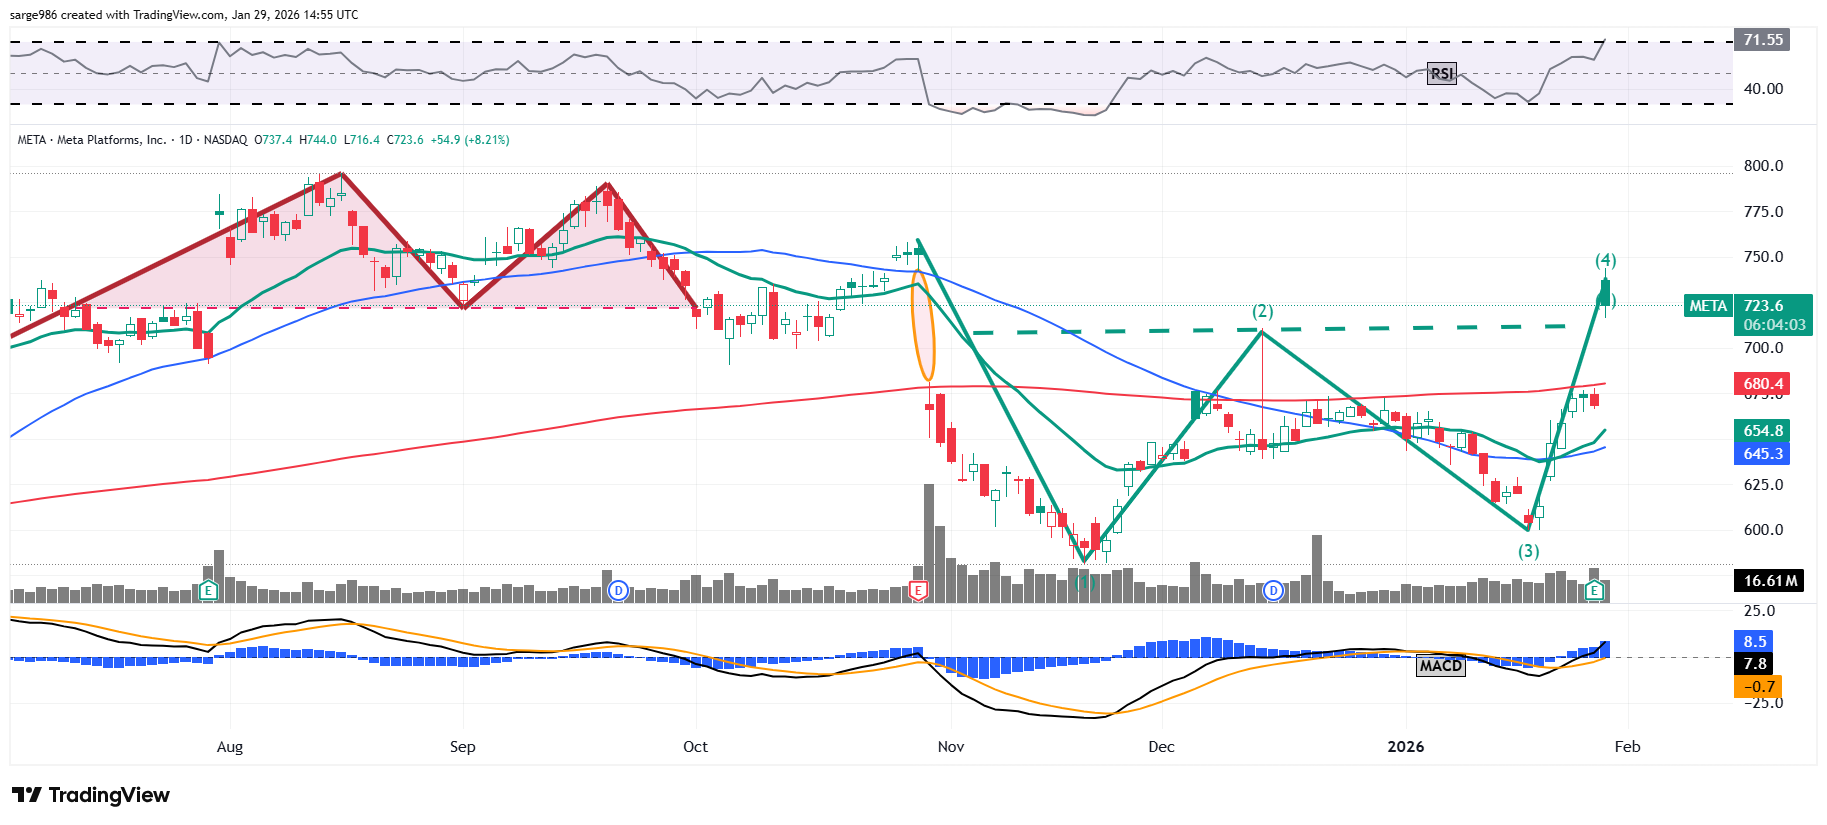
Task: Click the red 680.4 moving average price label
Action: pyautogui.click(x=1762, y=384)
